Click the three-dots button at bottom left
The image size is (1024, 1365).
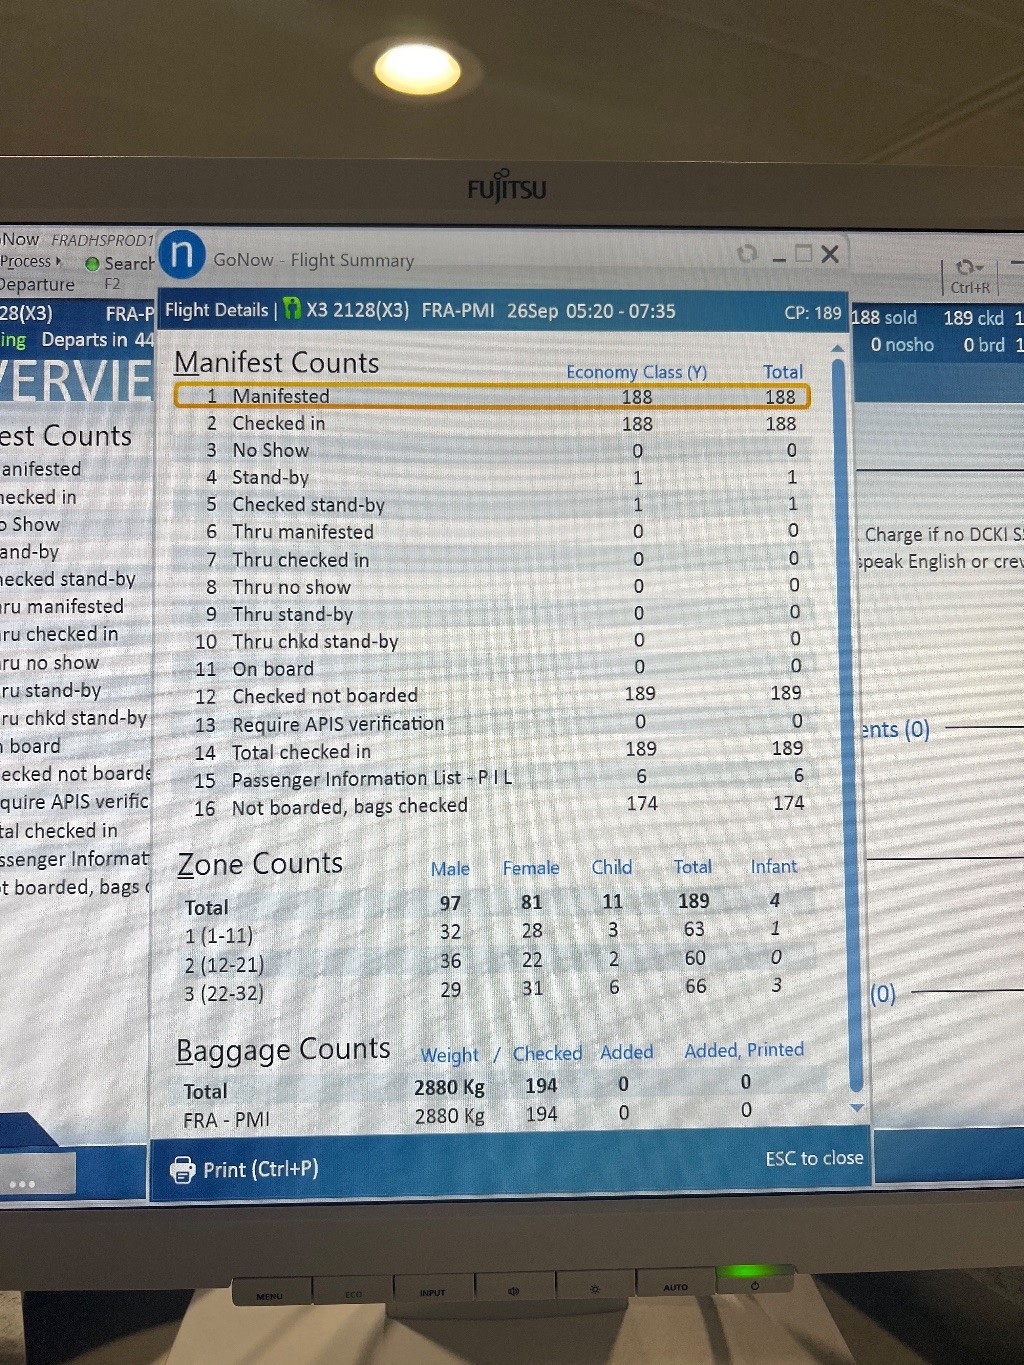22,1183
